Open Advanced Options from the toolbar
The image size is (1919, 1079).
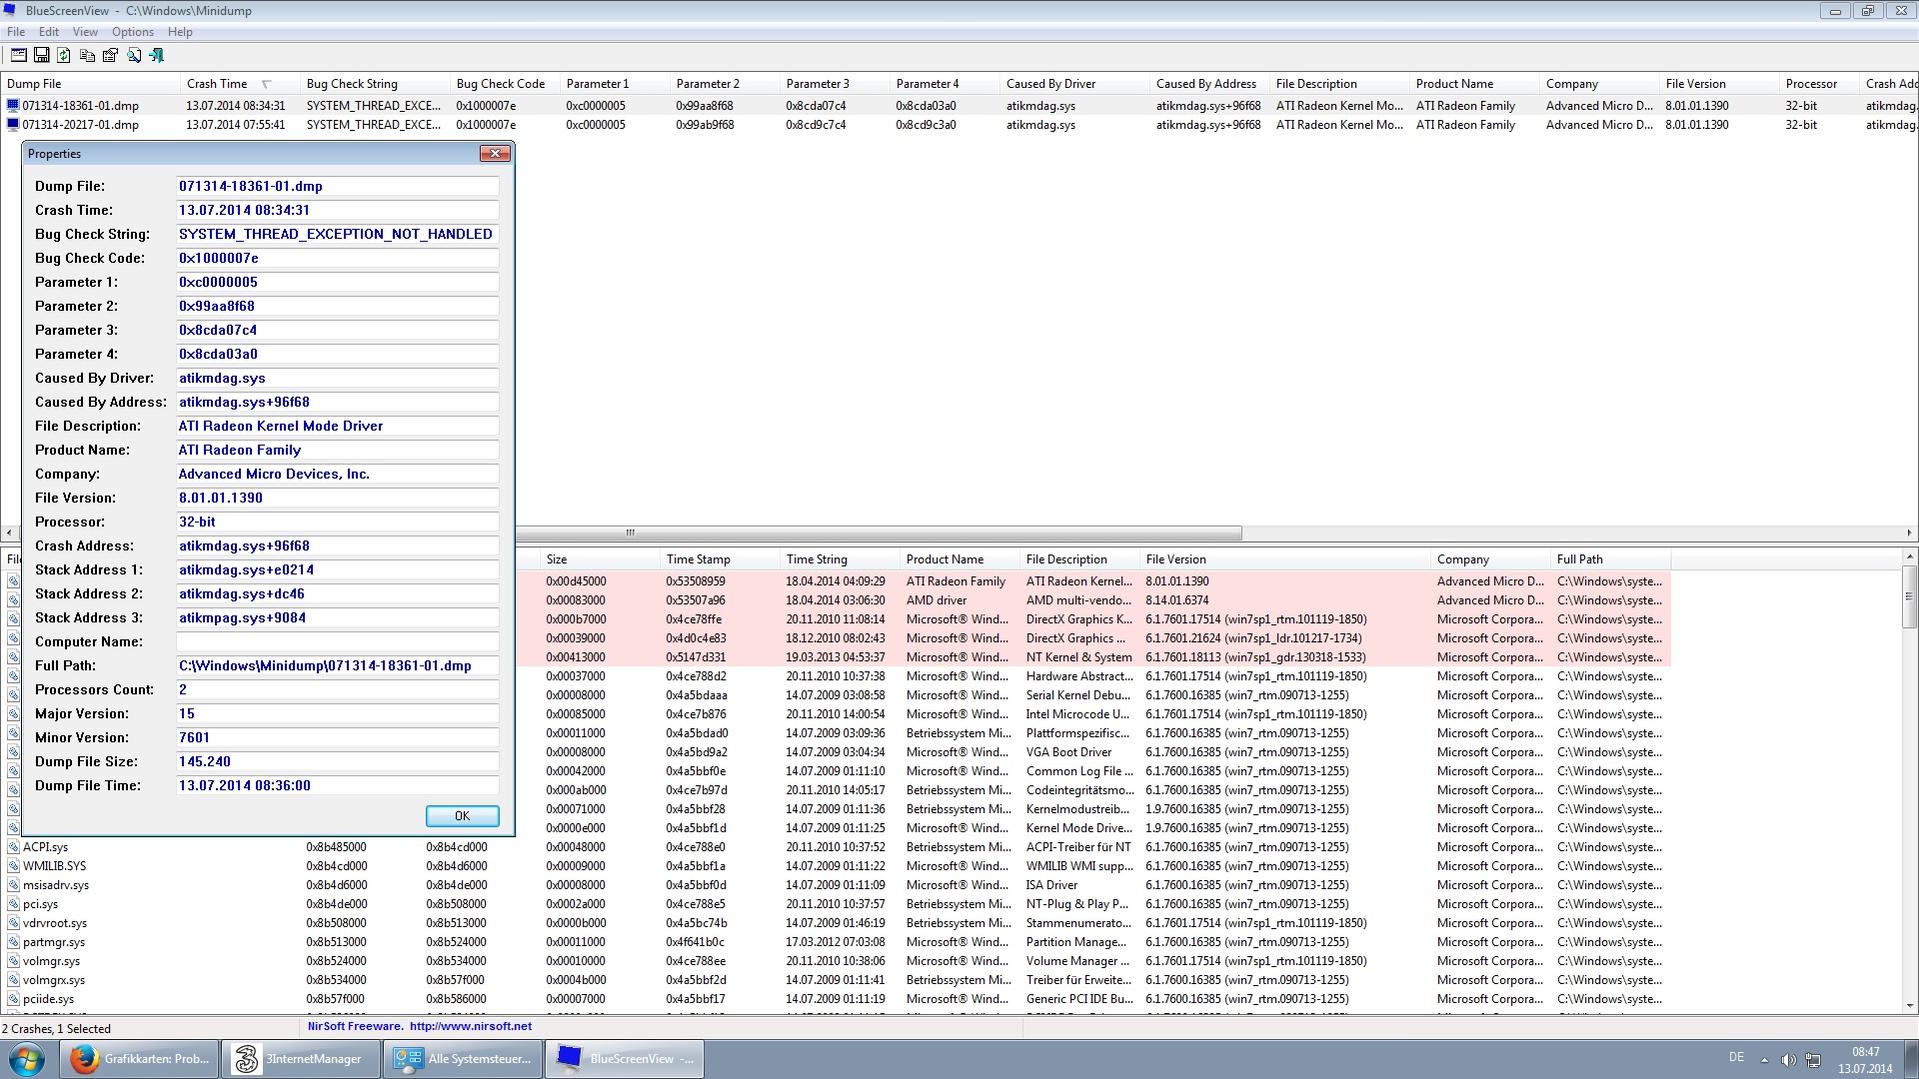coord(18,55)
